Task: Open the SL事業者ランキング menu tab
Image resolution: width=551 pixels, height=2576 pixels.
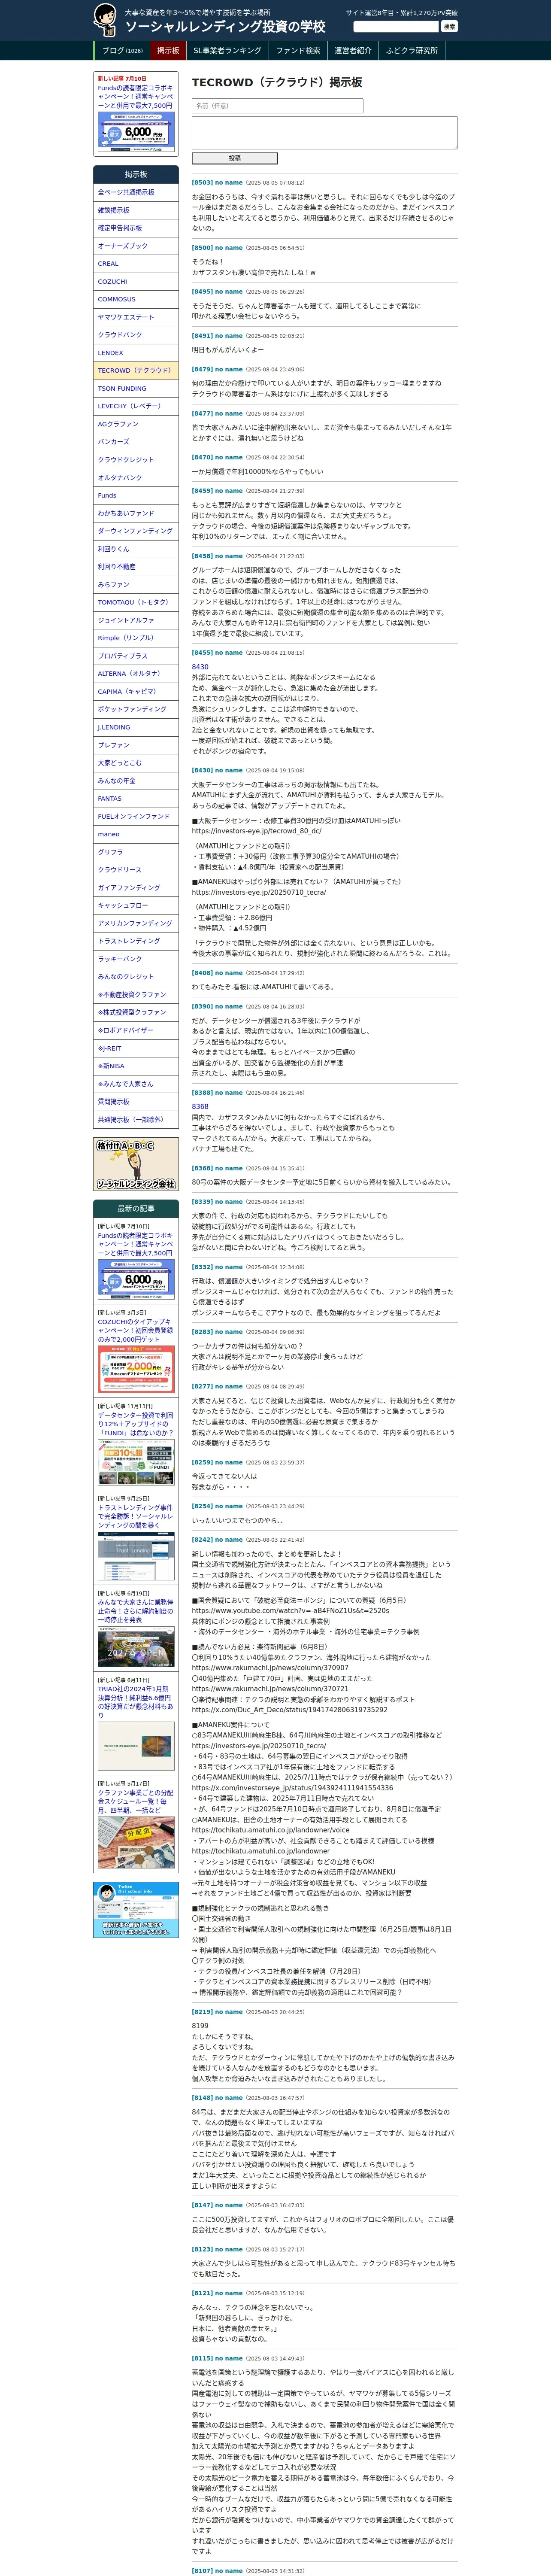Action: [x=227, y=51]
